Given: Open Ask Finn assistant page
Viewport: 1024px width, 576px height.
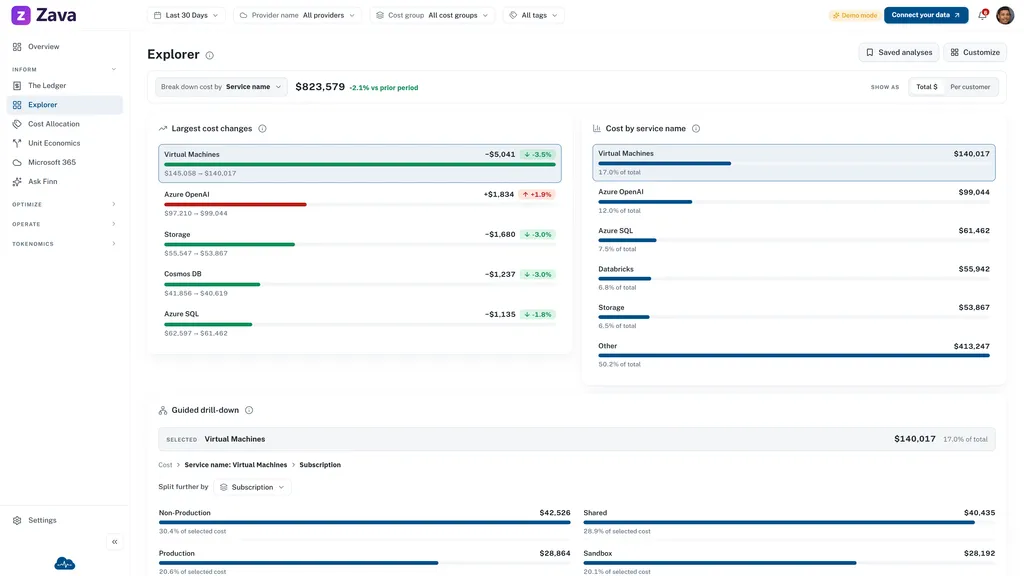Looking at the screenshot, I should 65,182.
